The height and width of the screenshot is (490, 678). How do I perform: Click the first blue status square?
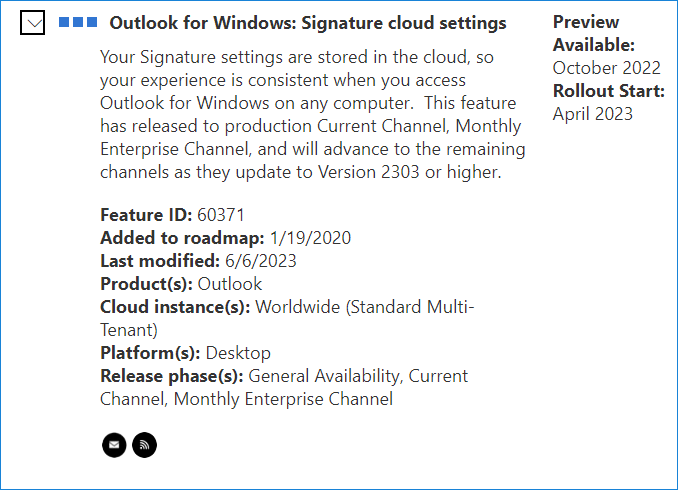point(64,22)
